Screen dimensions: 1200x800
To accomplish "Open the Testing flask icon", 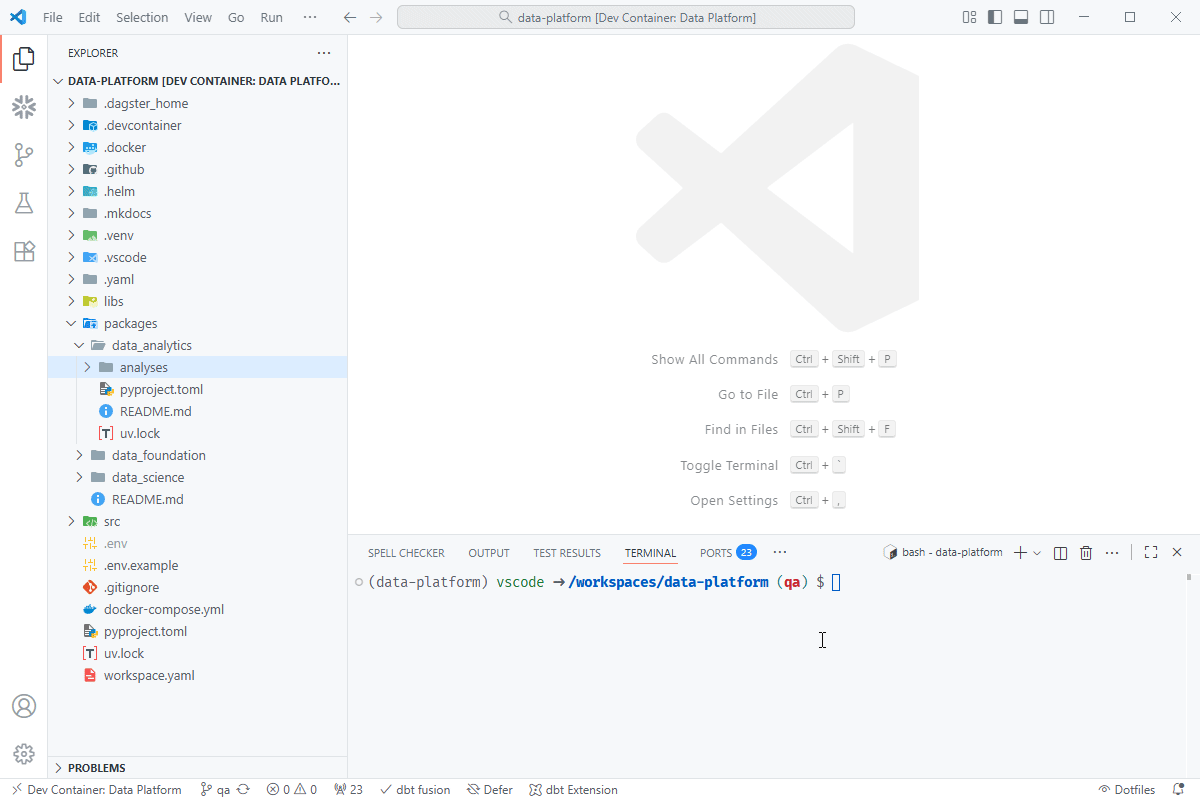I will click(x=24, y=203).
